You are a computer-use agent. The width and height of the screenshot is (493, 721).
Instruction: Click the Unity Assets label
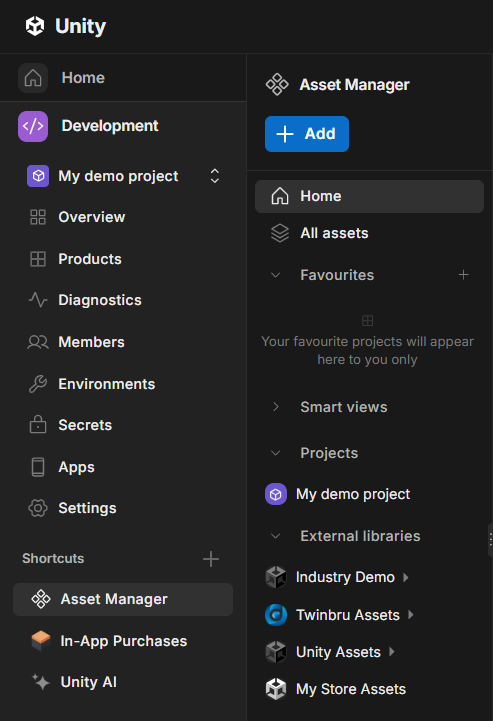[338, 652]
